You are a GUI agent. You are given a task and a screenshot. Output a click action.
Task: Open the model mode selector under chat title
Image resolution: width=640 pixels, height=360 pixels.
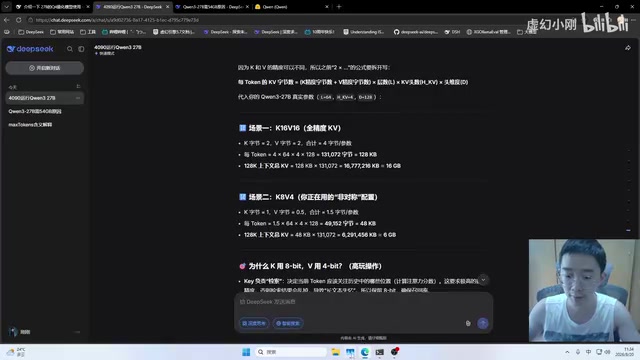point(105,53)
